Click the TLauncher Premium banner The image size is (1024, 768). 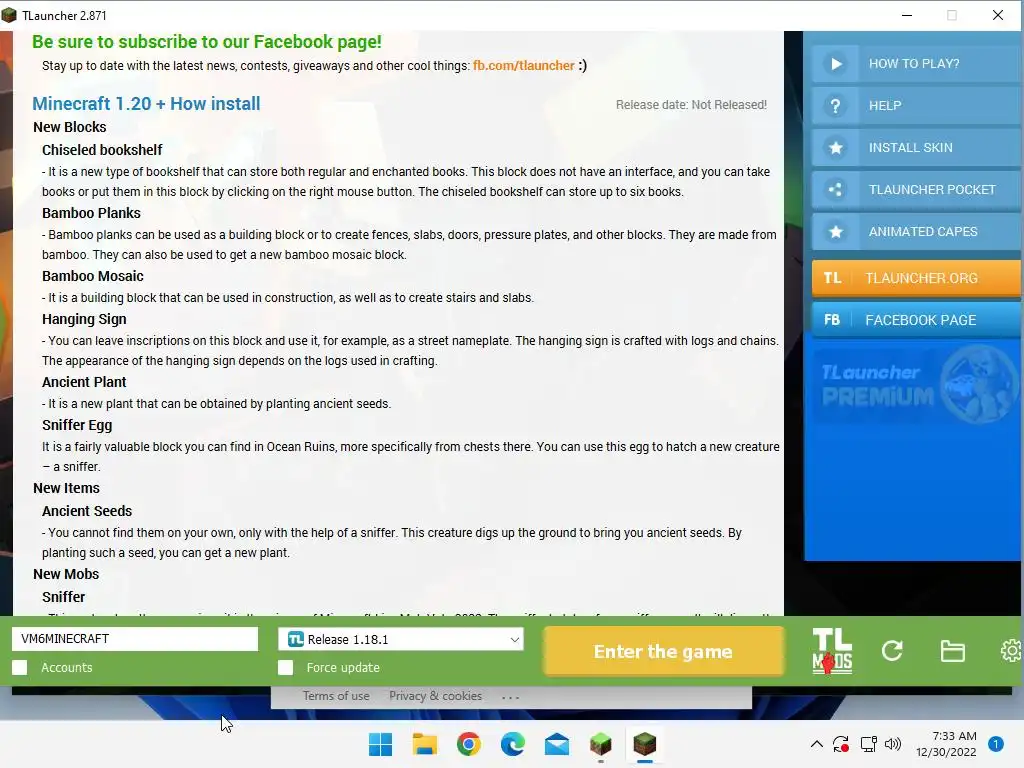(x=916, y=384)
